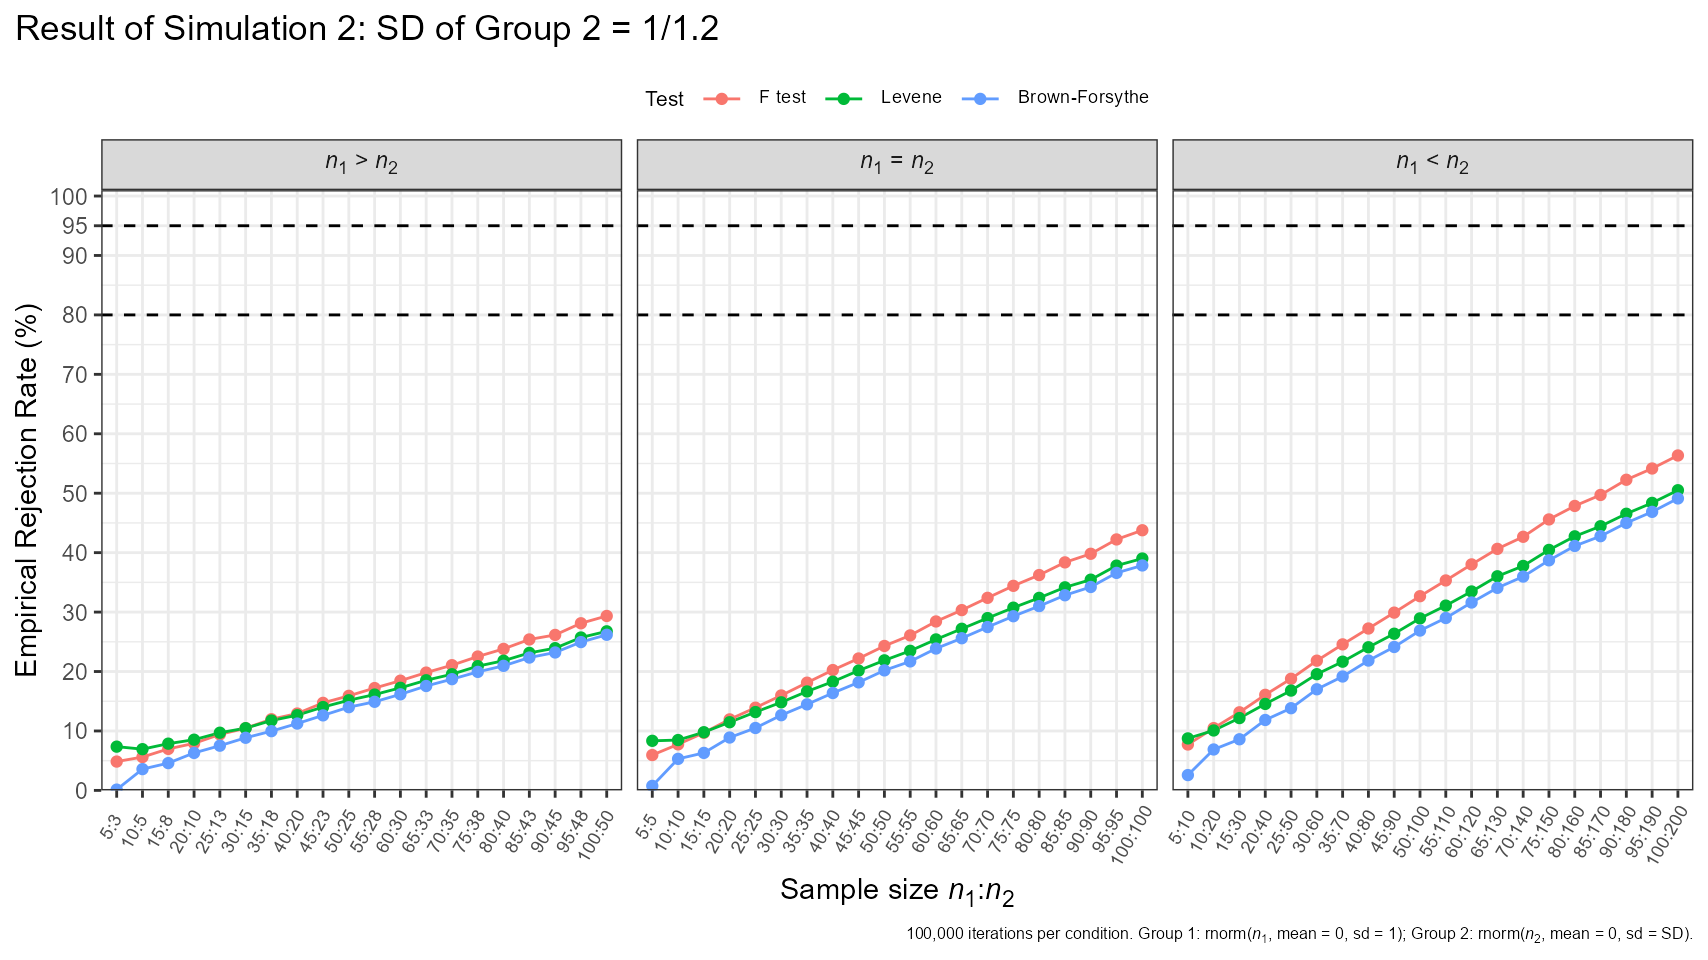Select the 'n1 < n2' facet strip header
The image size is (1708, 960).
click(1433, 164)
